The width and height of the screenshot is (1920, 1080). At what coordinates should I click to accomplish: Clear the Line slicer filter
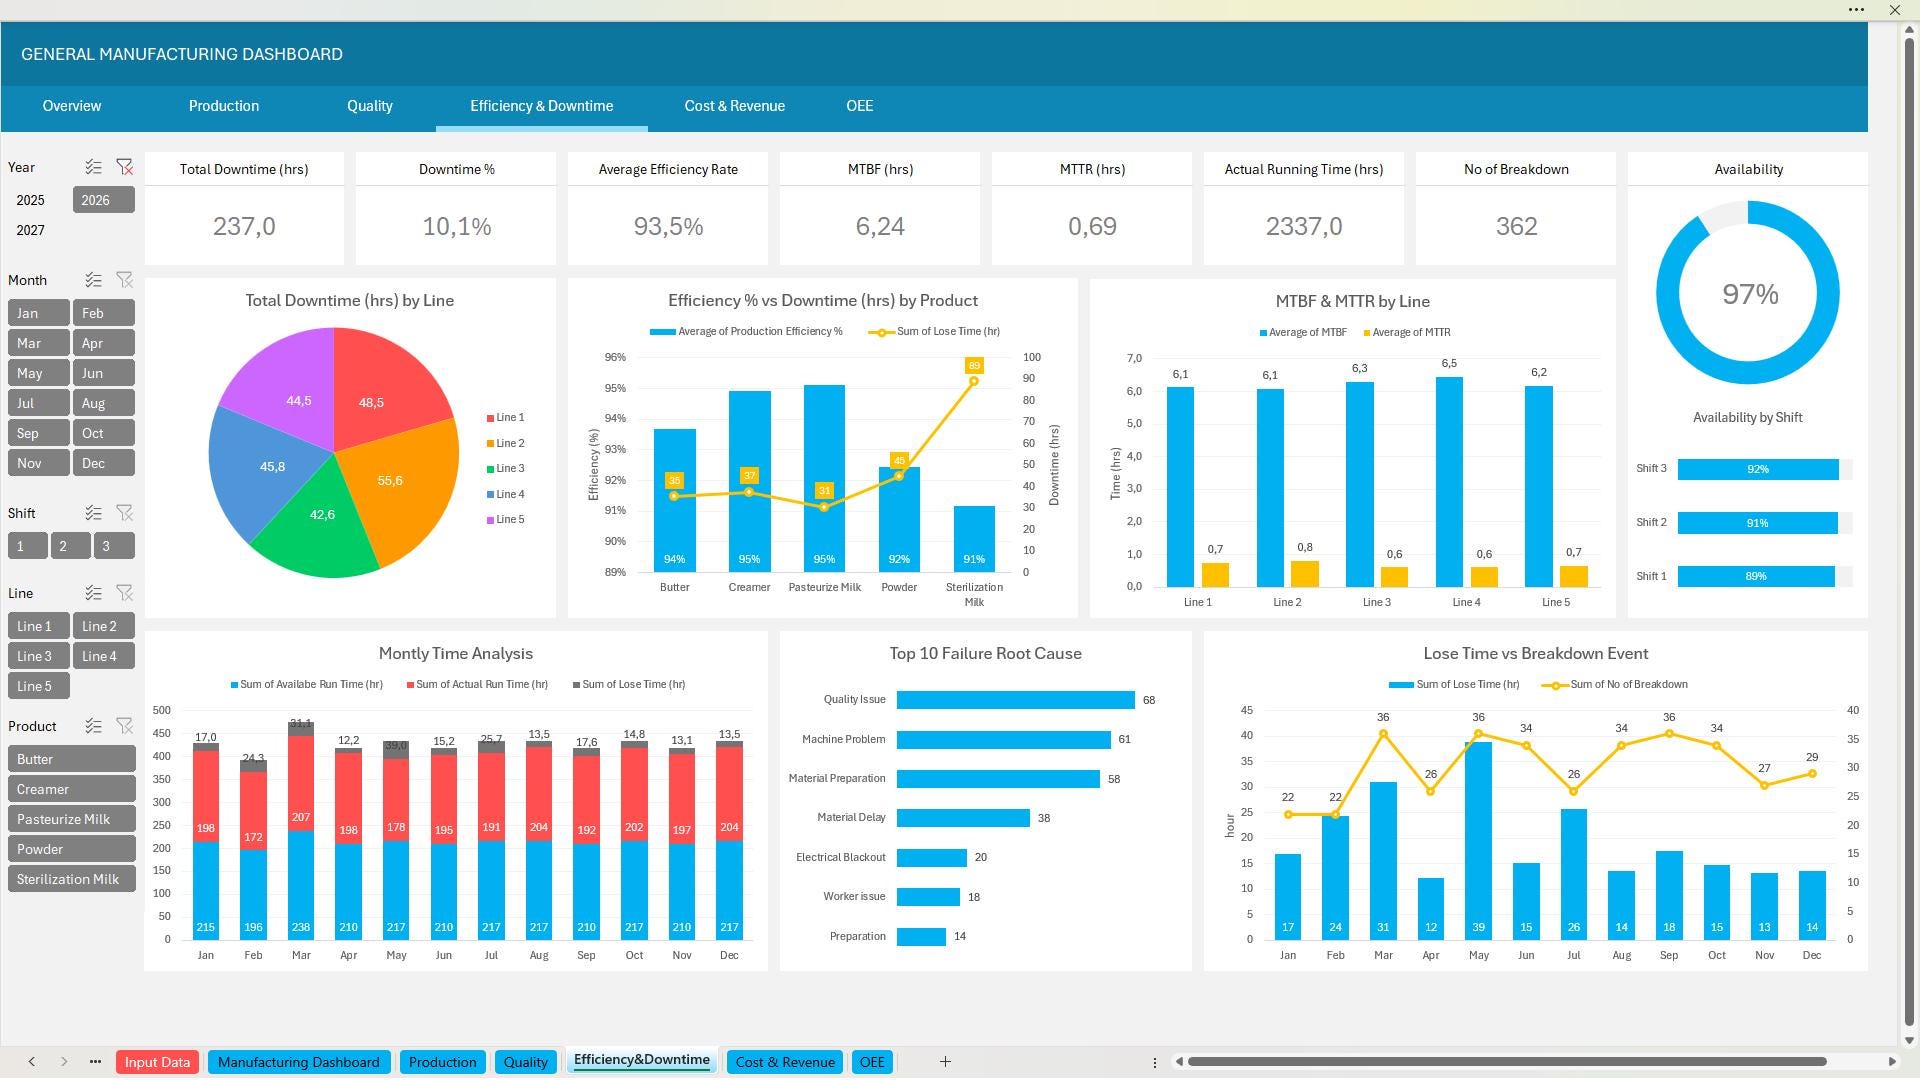(x=124, y=593)
